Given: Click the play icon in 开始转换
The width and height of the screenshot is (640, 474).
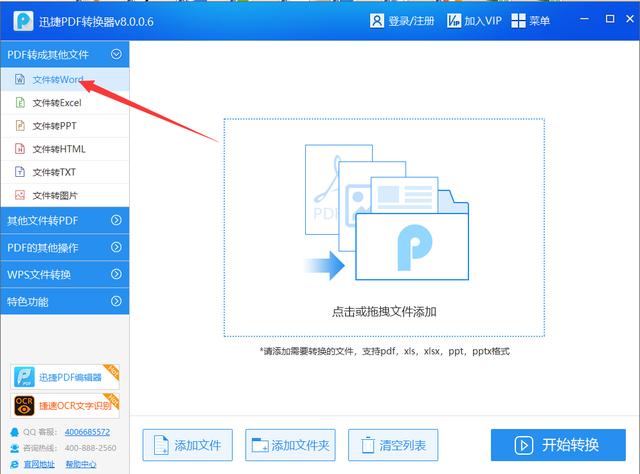Looking at the screenshot, I should coord(524,445).
